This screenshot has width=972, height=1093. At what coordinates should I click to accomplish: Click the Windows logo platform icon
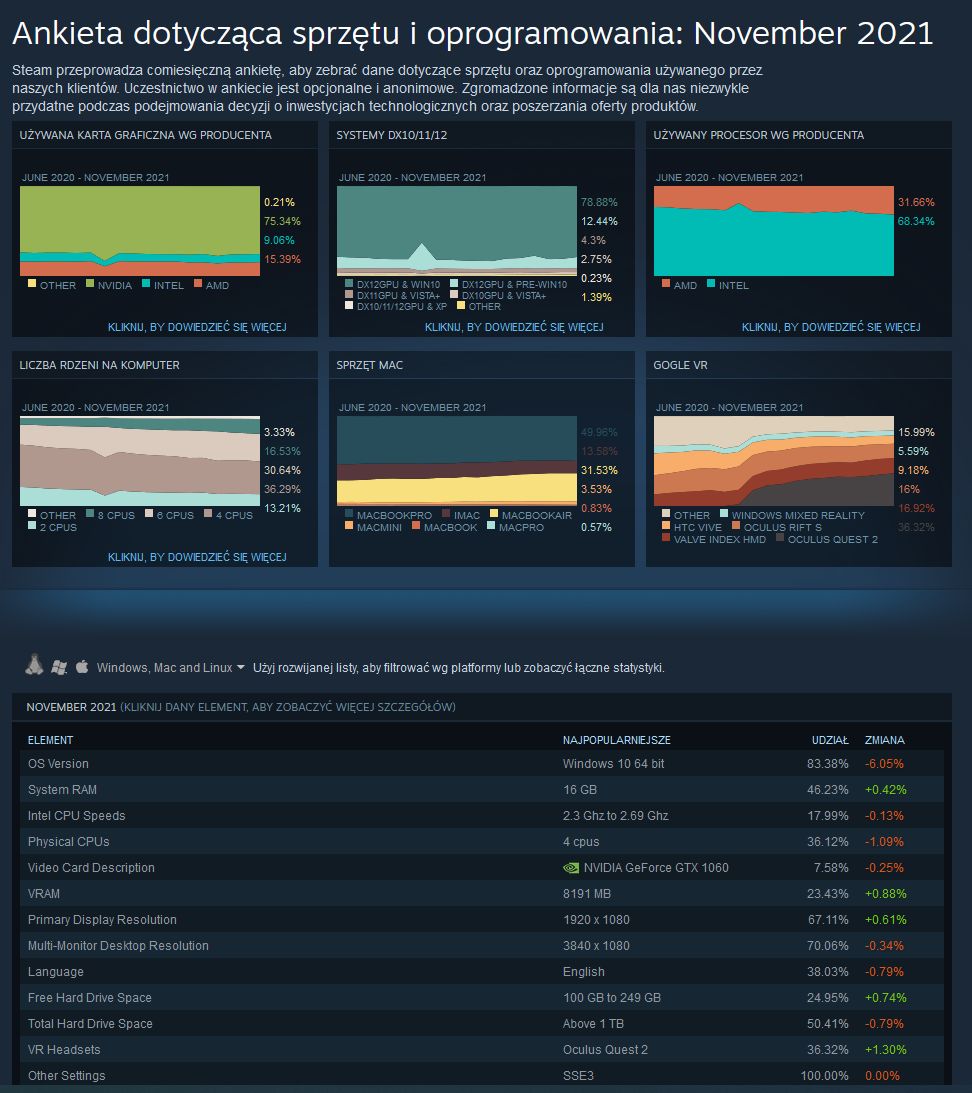tap(59, 667)
